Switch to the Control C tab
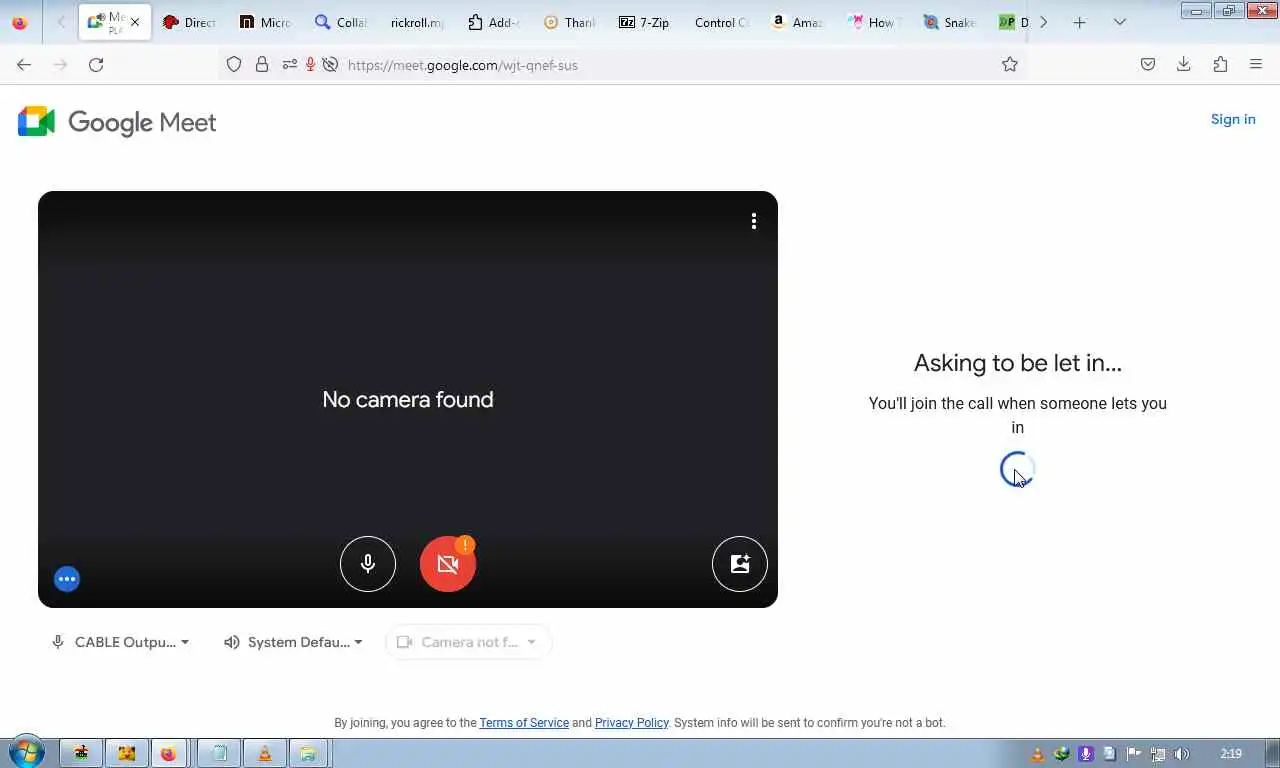The width and height of the screenshot is (1280, 768). click(x=721, y=22)
